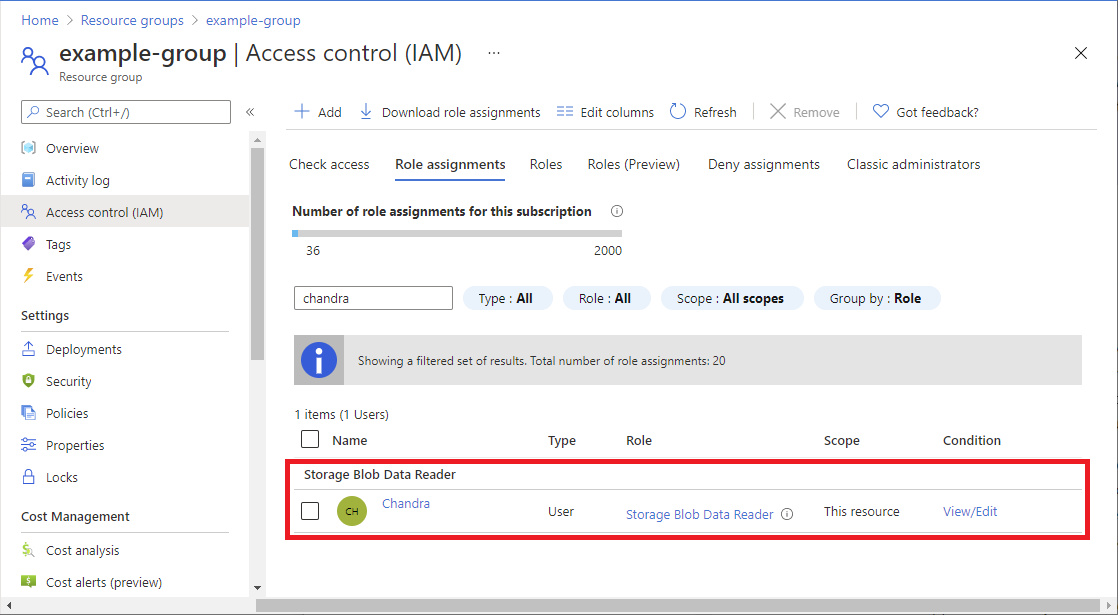The height and width of the screenshot is (615, 1118).
Task: Click the Activity log icon
Action: [x=29, y=180]
